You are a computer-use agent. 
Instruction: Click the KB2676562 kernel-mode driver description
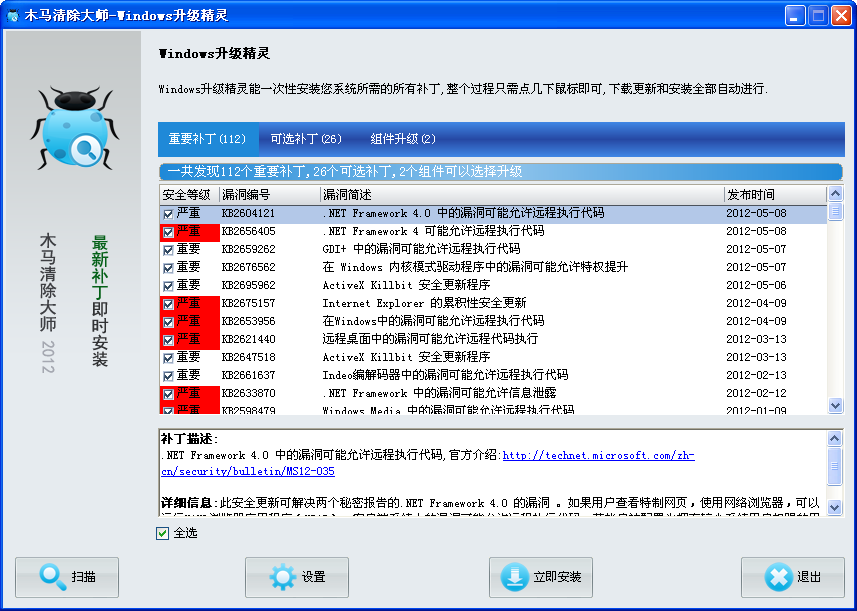[x=475, y=268]
